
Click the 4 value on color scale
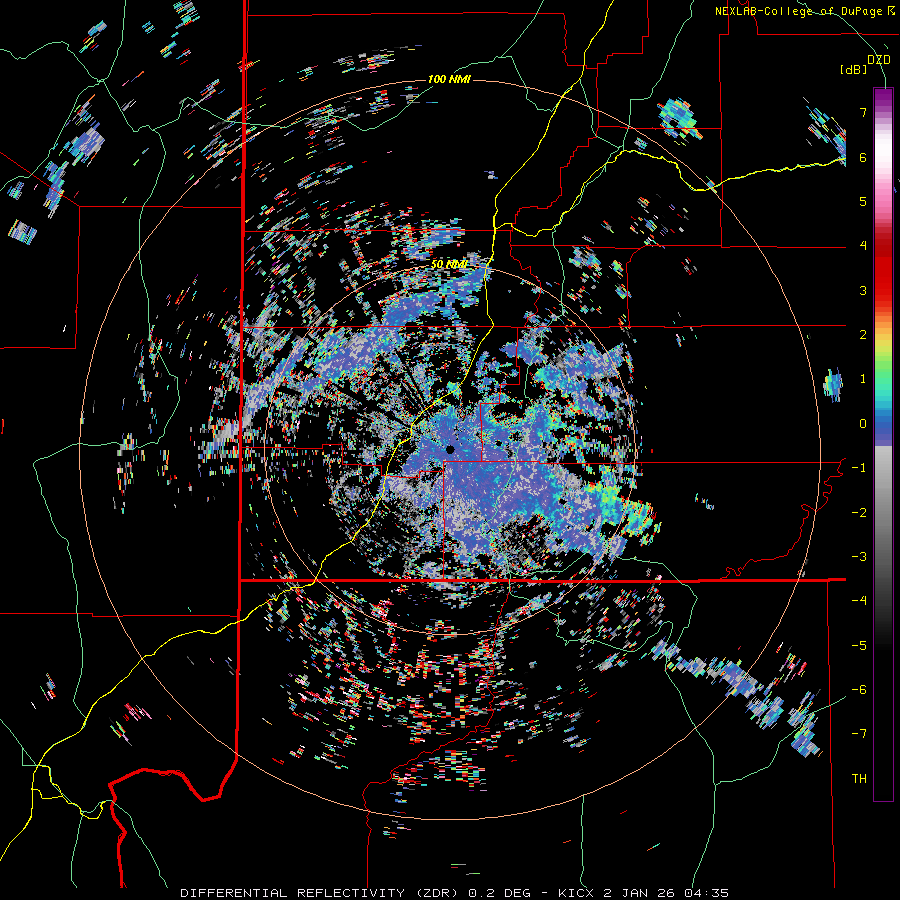click(x=863, y=246)
